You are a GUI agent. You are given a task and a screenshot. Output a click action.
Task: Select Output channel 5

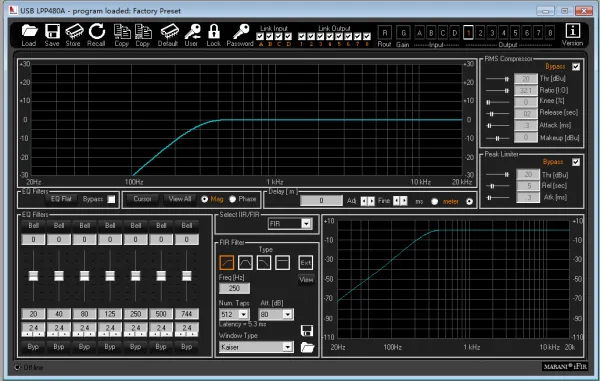(515, 33)
